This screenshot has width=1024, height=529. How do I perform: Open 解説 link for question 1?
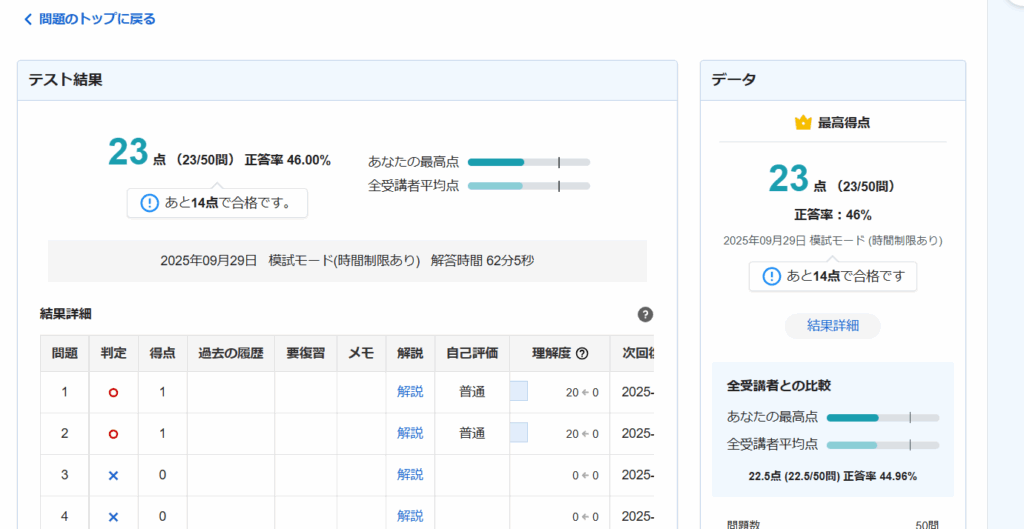point(410,392)
